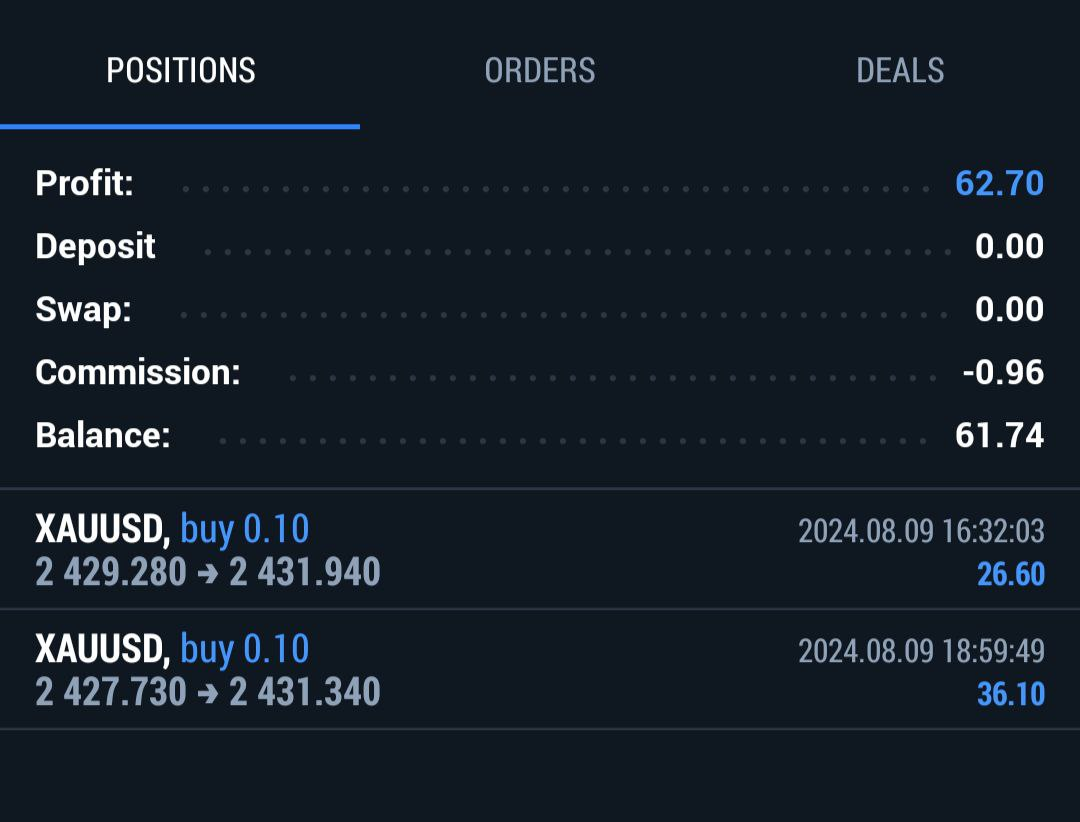1080x822 pixels.
Task: Click the 26.60 profit amount
Action: point(1010,574)
